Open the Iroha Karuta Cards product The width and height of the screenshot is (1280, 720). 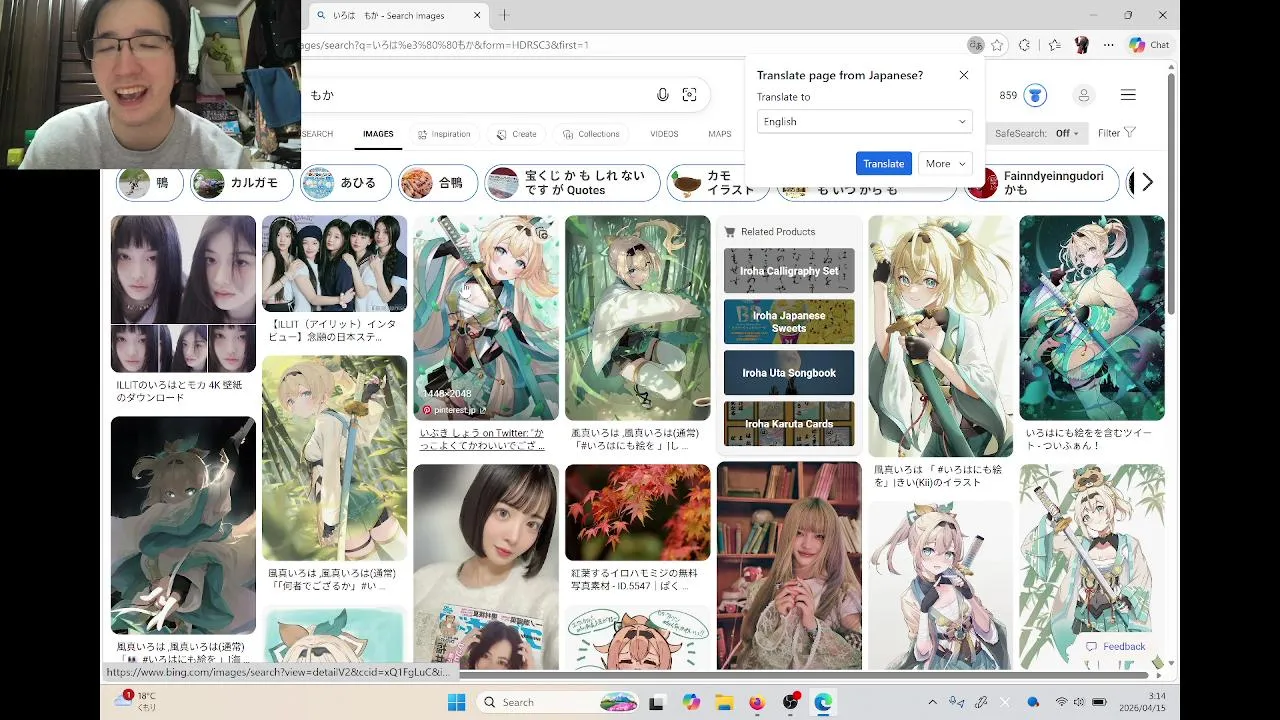click(x=789, y=424)
